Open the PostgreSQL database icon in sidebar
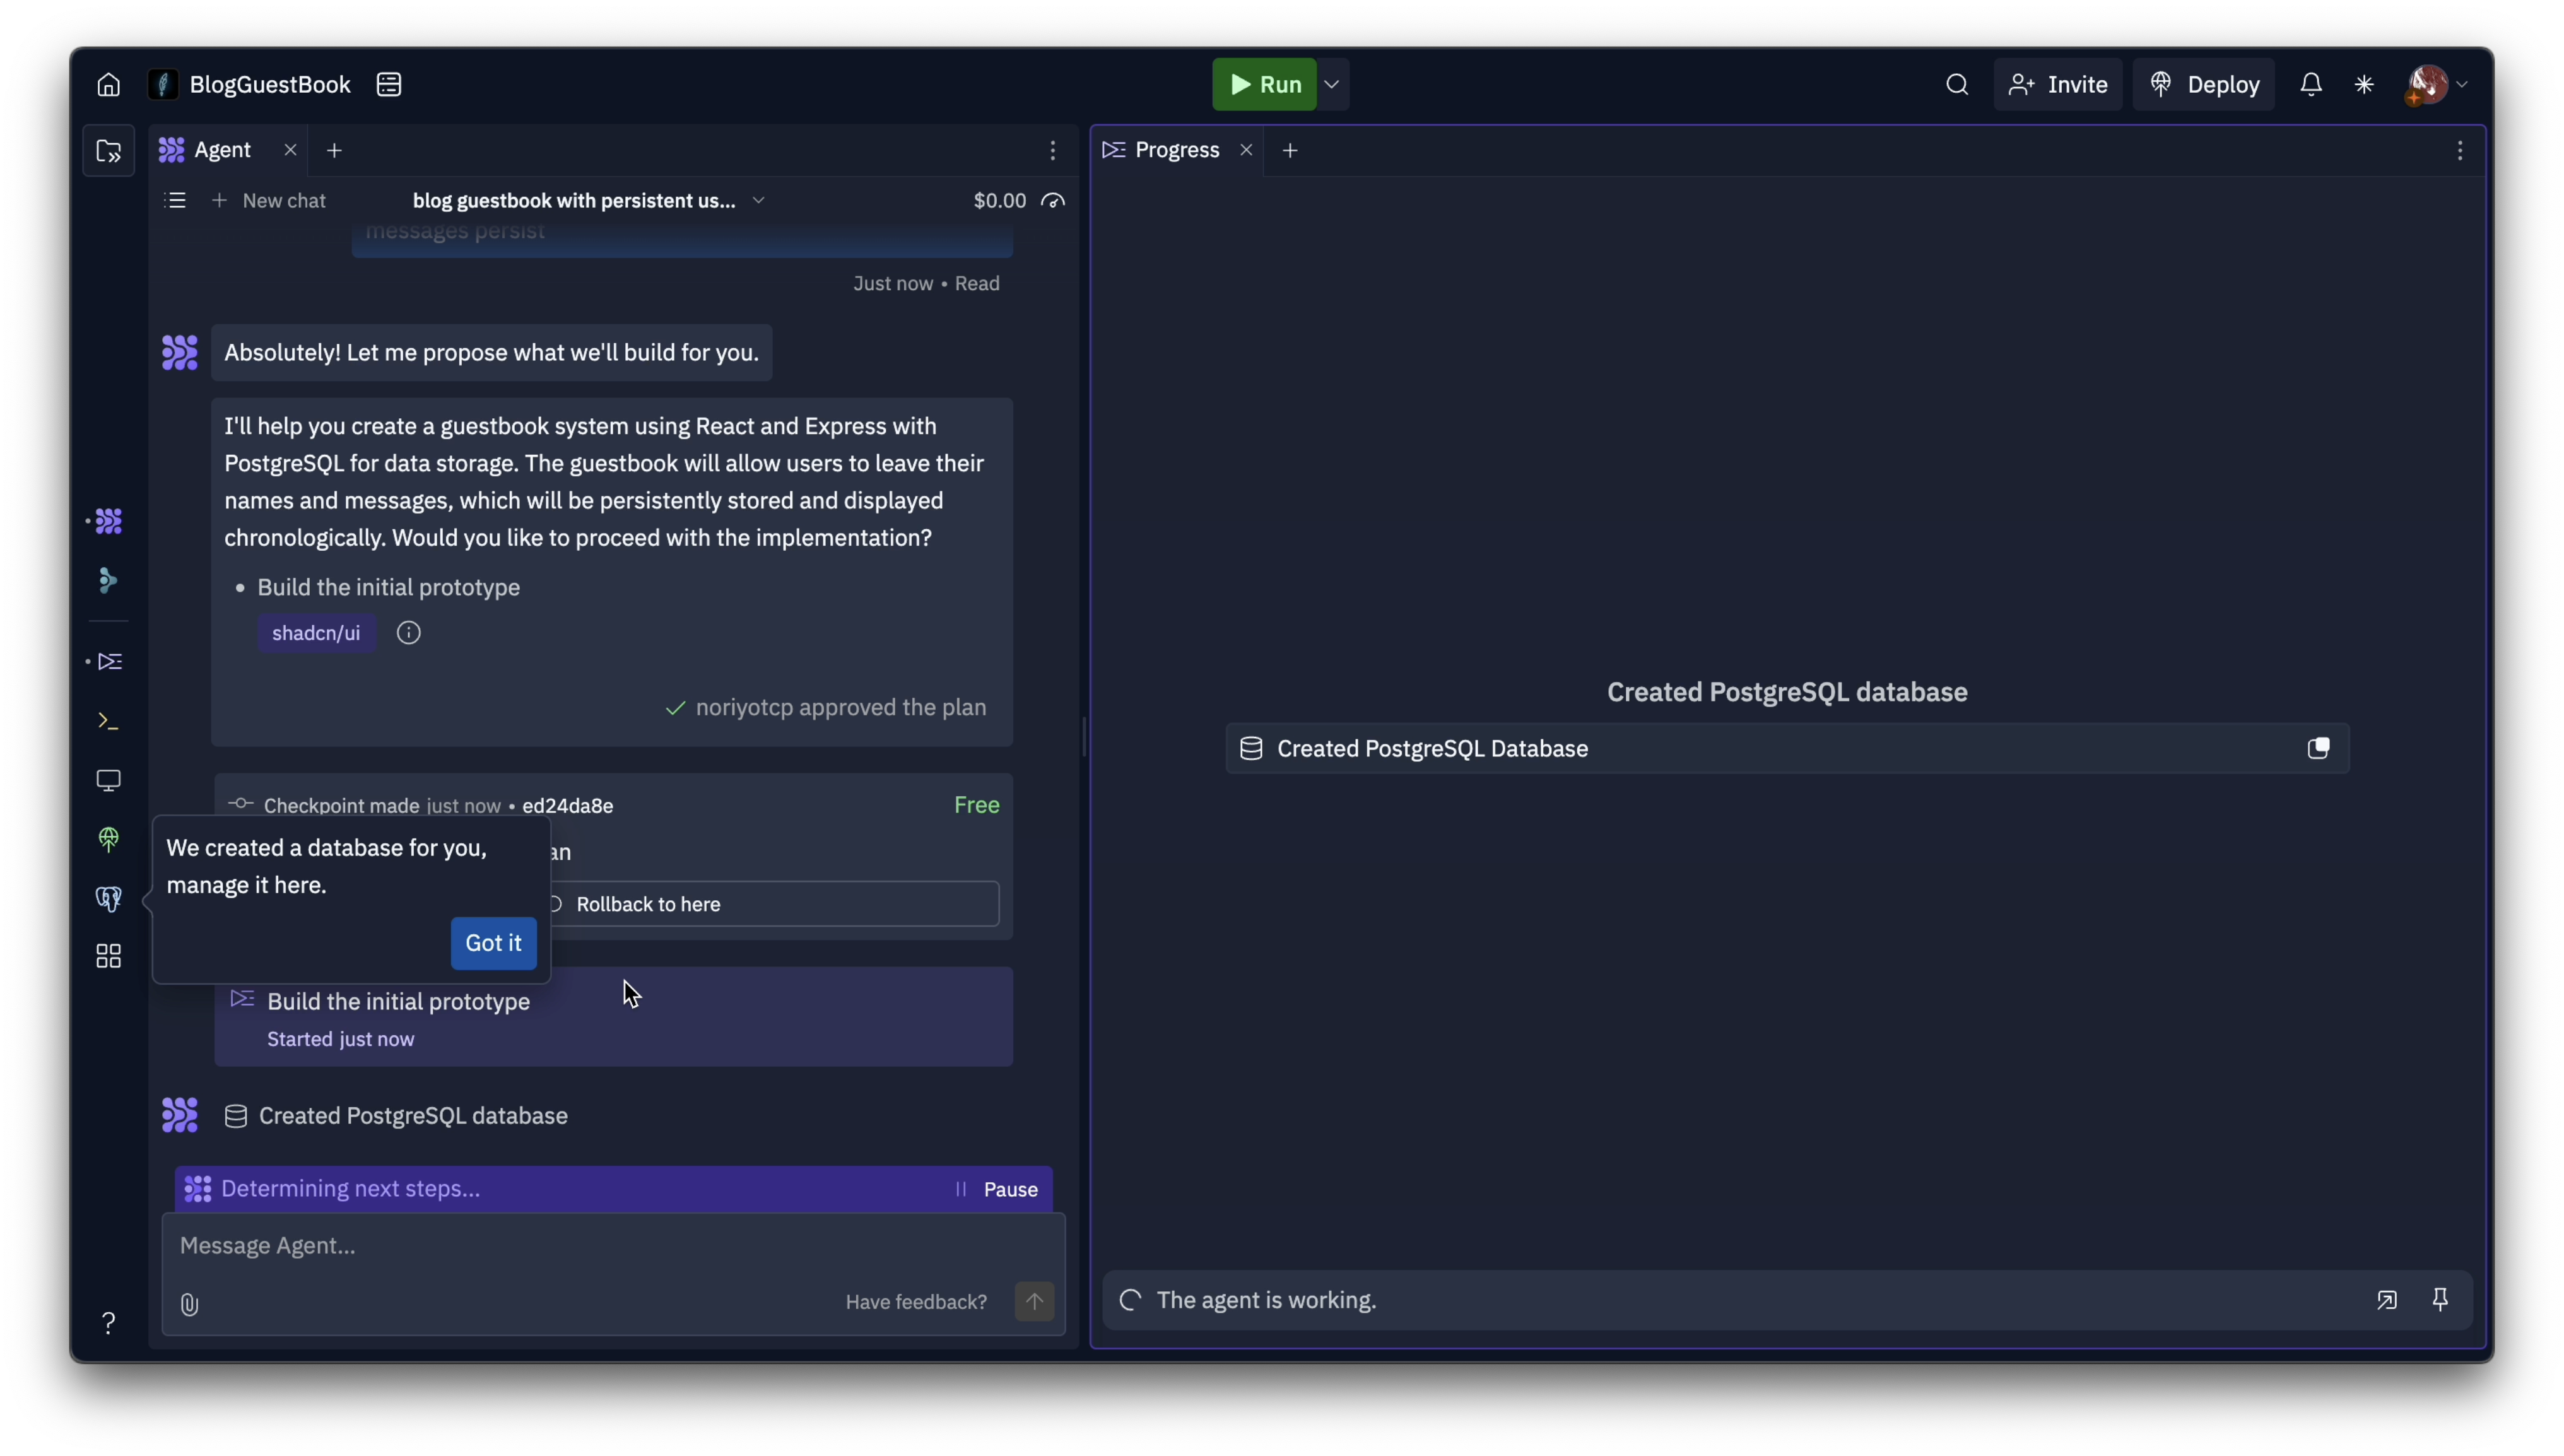Image resolution: width=2564 pixels, height=1456 pixels. 108,899
